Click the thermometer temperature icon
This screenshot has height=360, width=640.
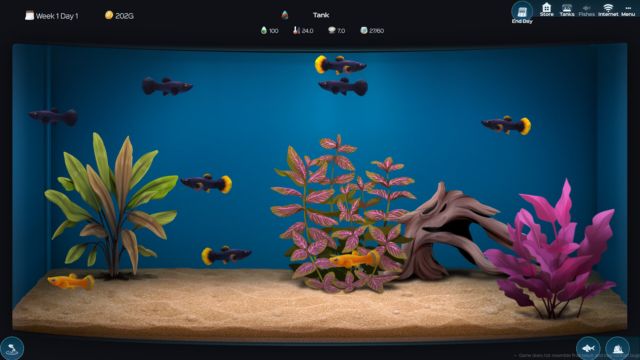pyautogui.click(x=296, y=30)
